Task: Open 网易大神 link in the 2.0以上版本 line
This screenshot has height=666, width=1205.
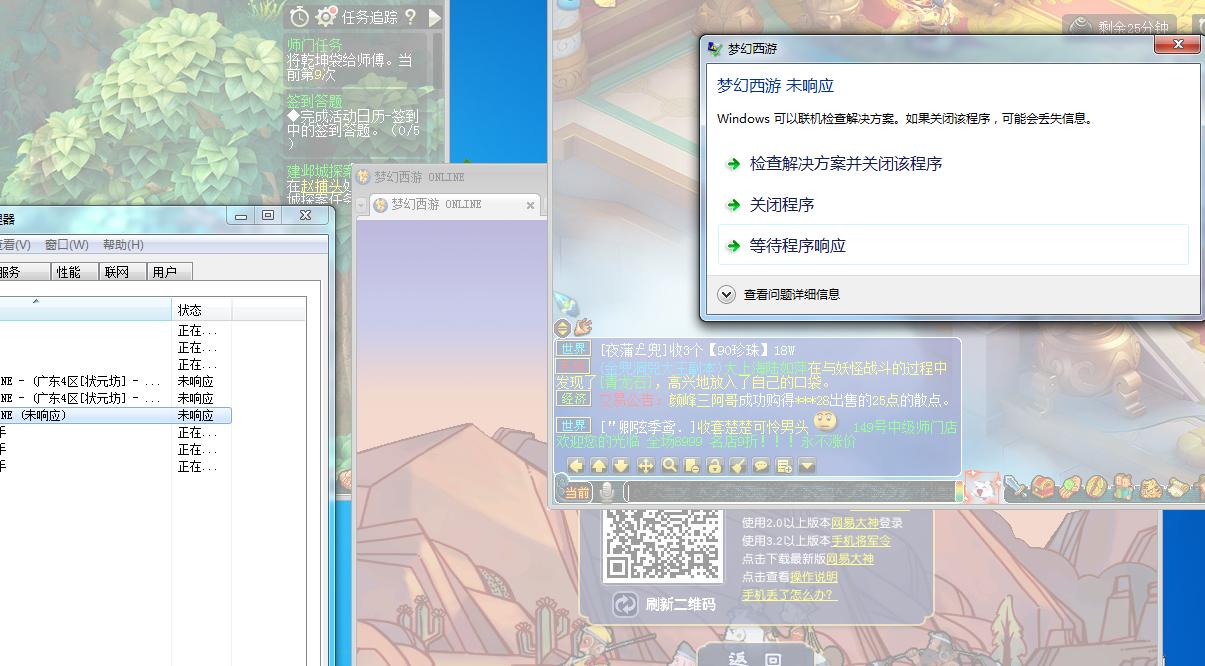Action: (855, 523)
